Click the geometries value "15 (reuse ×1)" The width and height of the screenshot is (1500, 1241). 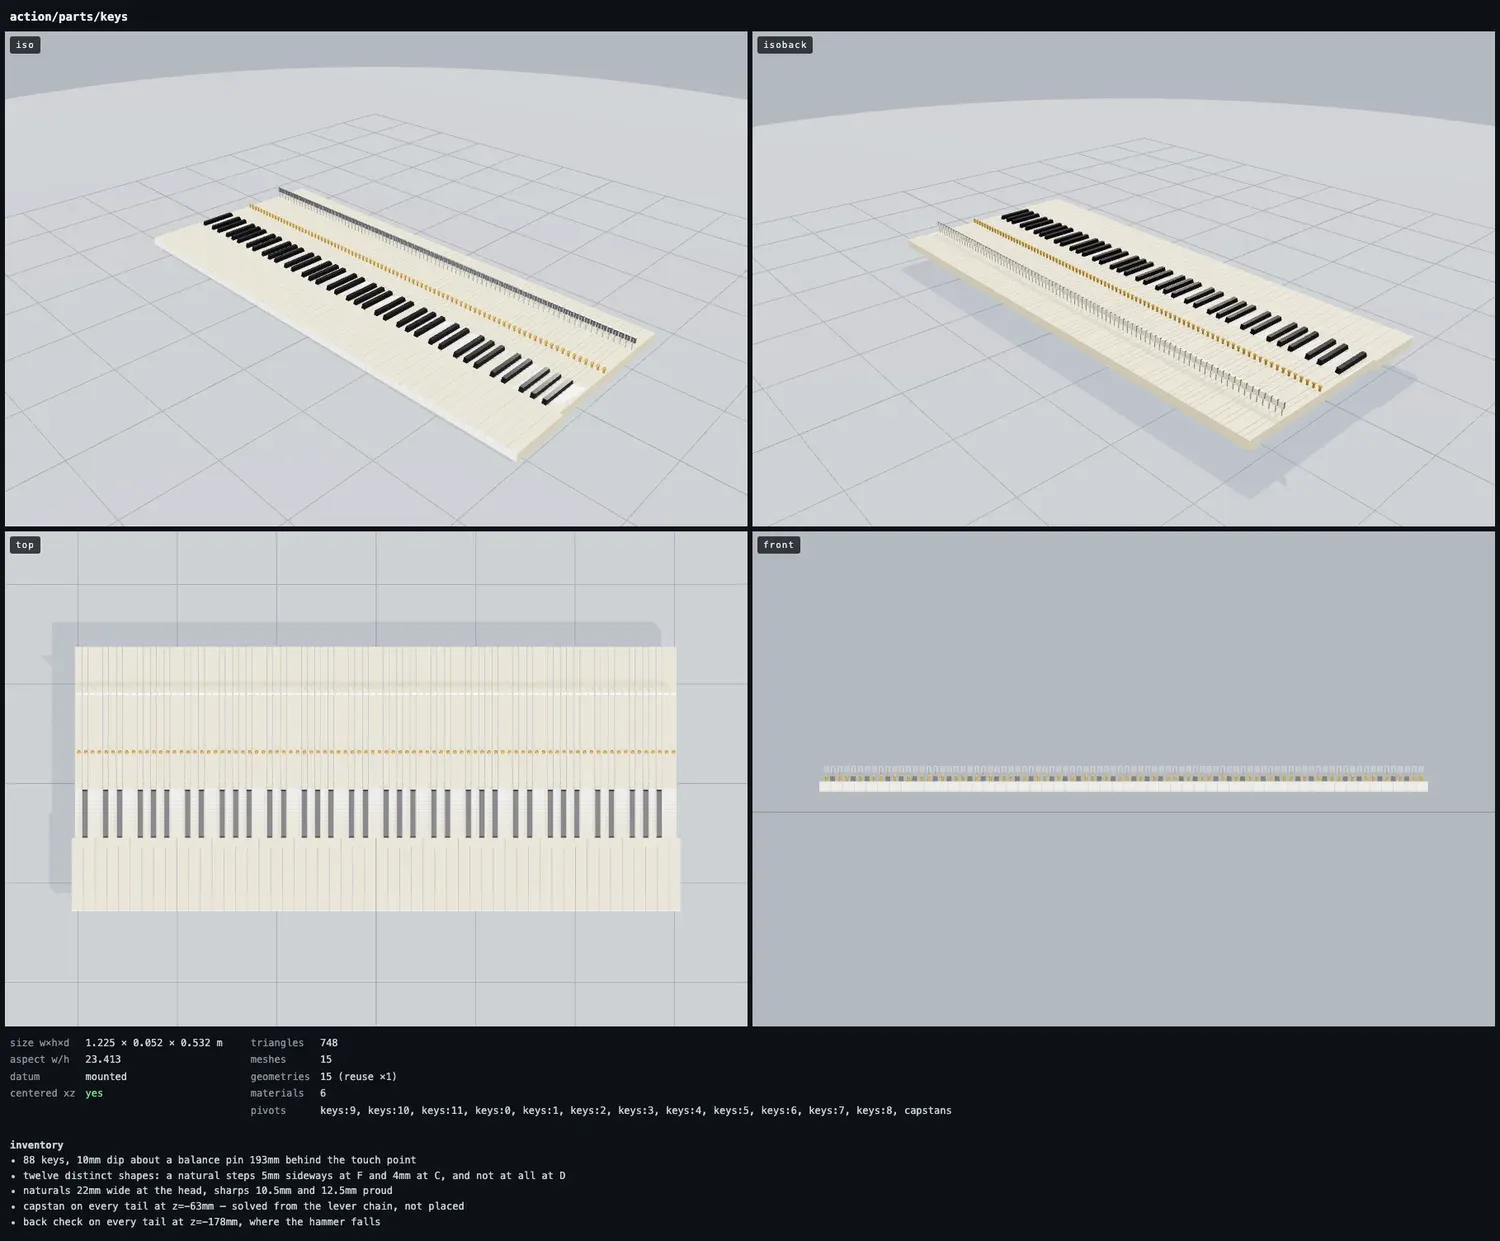(x=359, y=1077)
